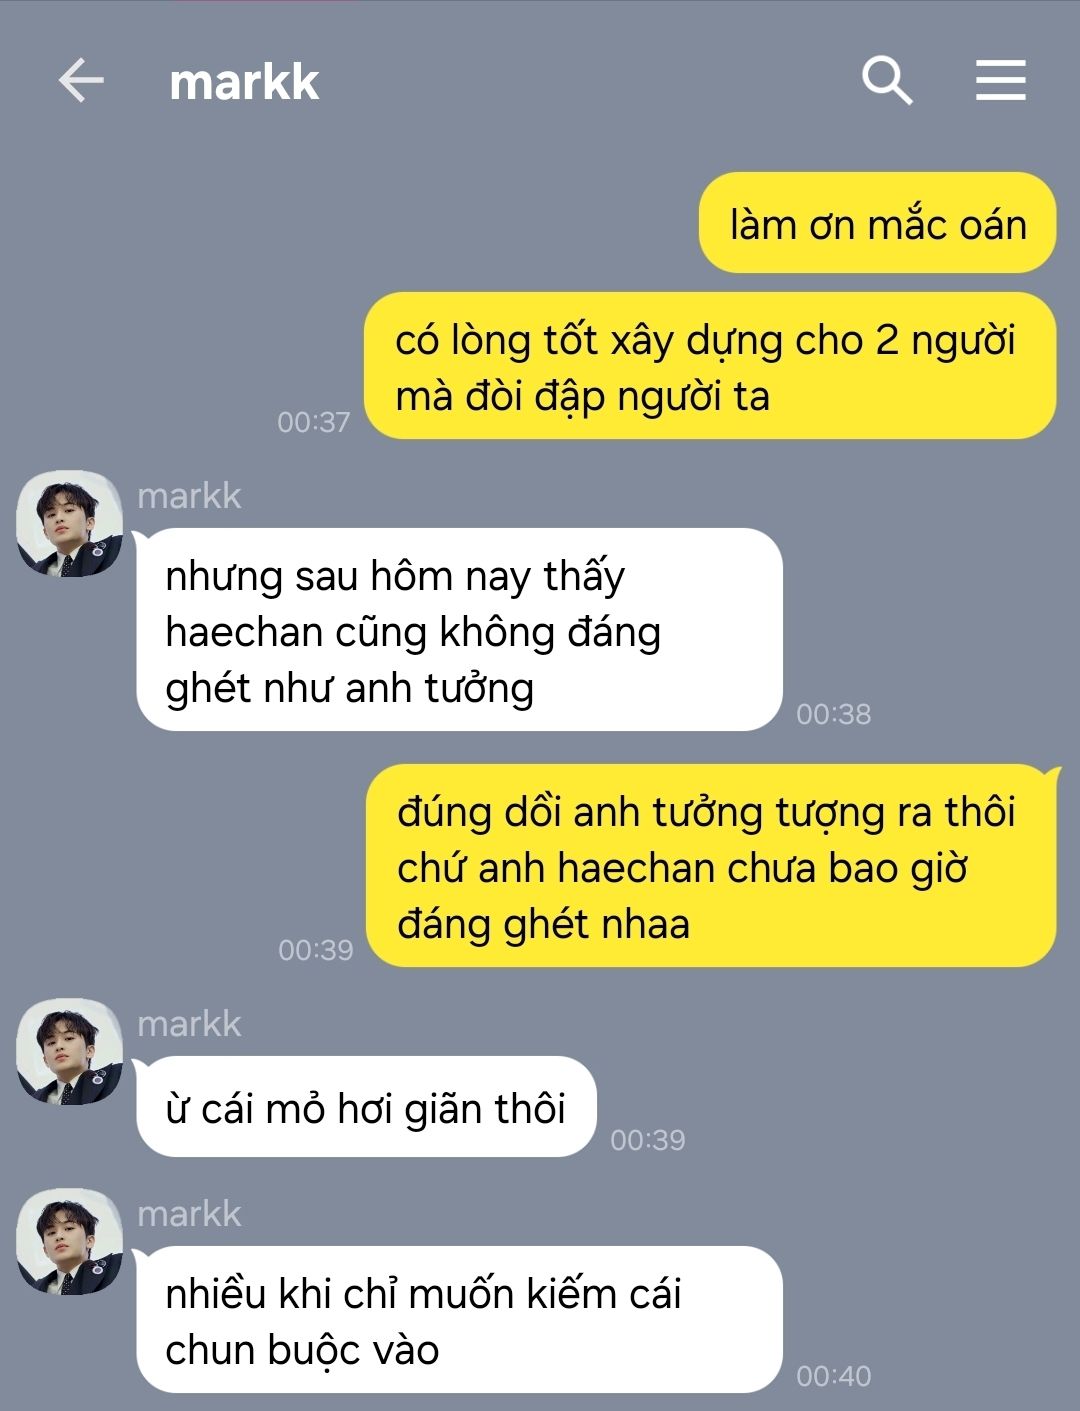The image size is (1080, 1411).
Task: Tap markk's second profile avatar
Action: tap(69, 1052)
